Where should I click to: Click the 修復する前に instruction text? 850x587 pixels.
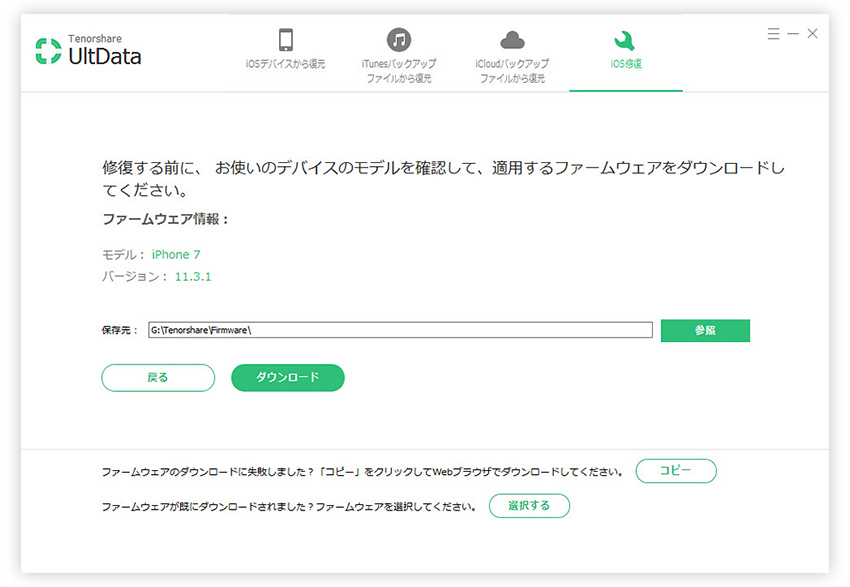pyautogui.click(x=443, y=179)
